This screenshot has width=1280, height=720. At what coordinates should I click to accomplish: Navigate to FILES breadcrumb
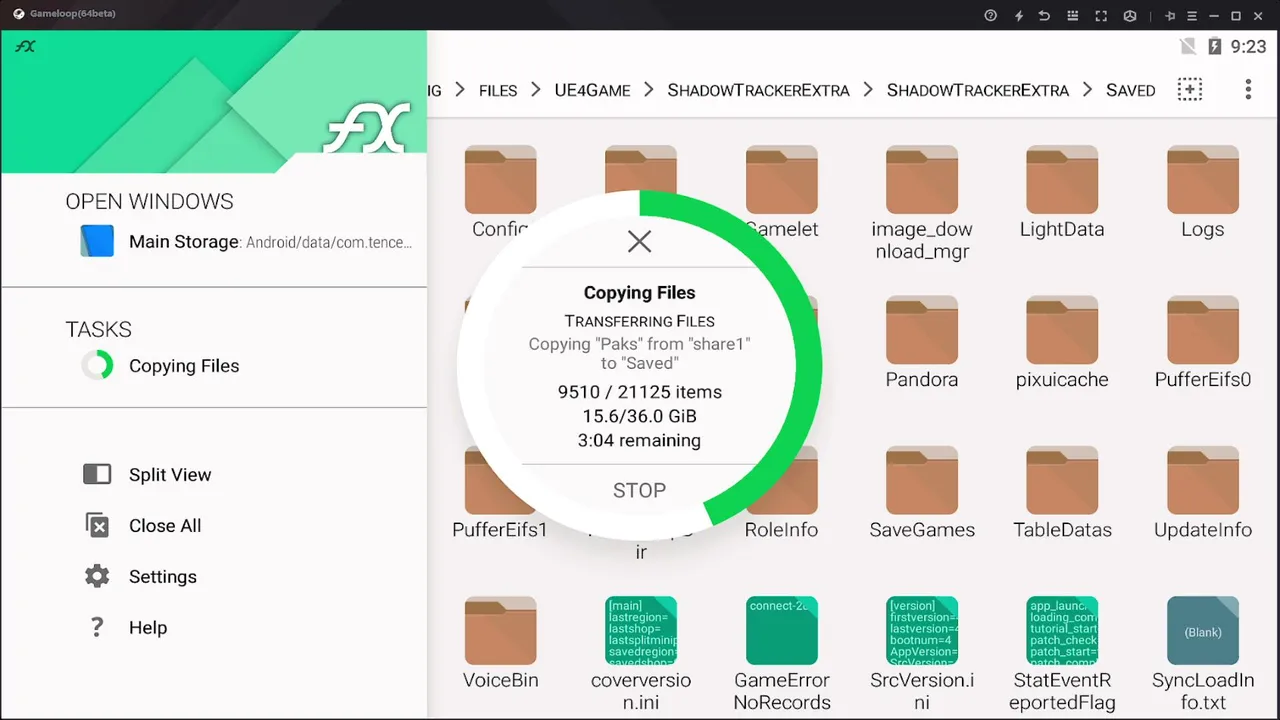[x=498, y=90]
